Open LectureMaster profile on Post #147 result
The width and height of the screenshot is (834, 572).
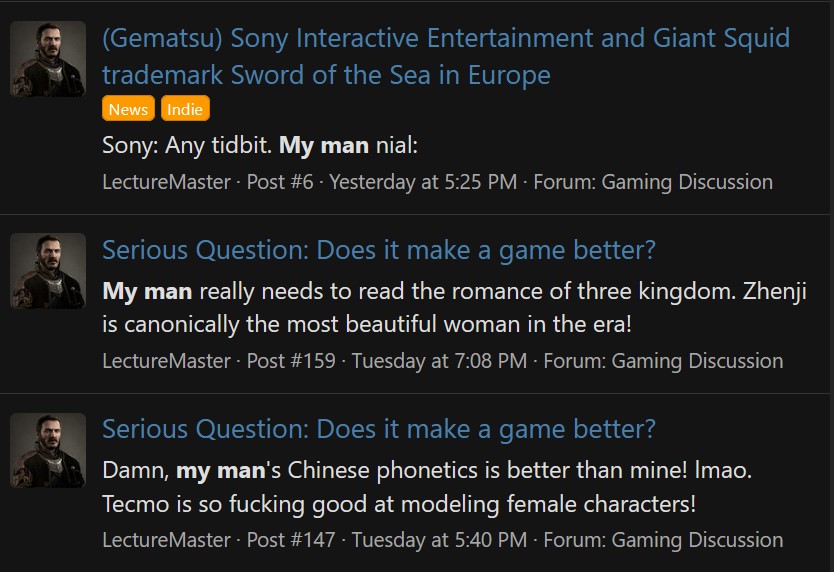166,540
